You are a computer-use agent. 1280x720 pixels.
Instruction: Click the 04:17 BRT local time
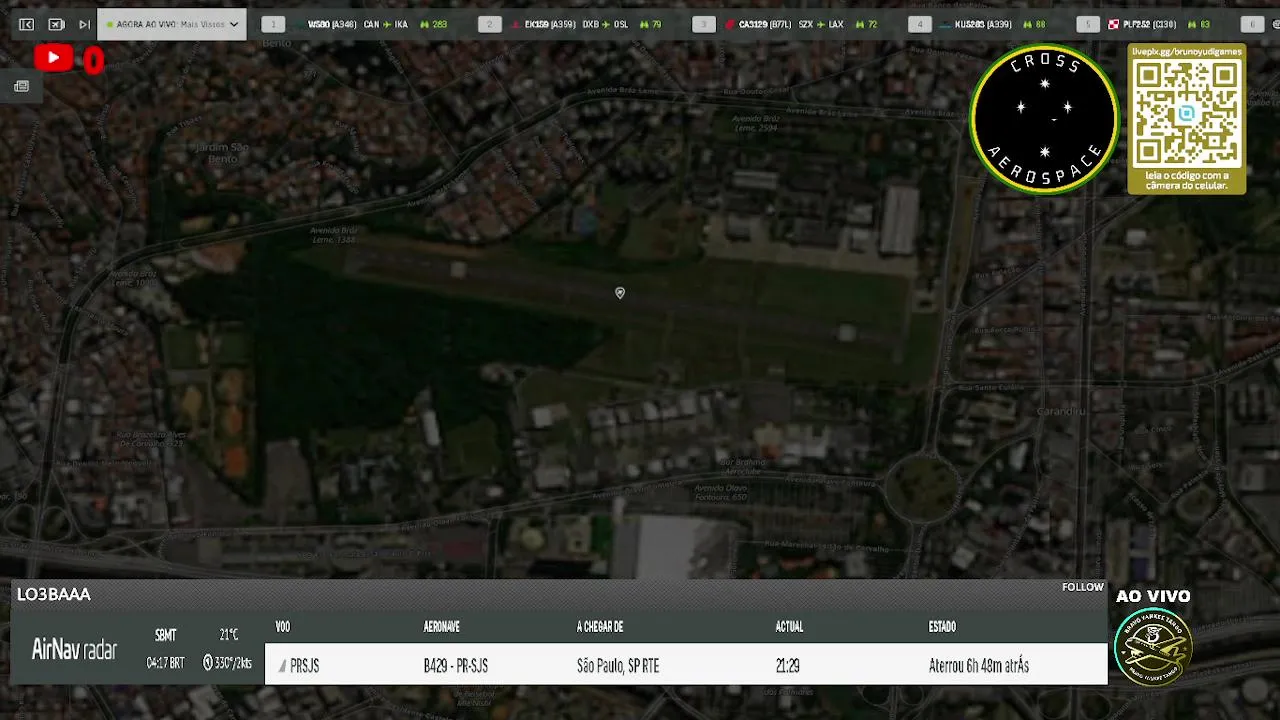pos(166,663)
